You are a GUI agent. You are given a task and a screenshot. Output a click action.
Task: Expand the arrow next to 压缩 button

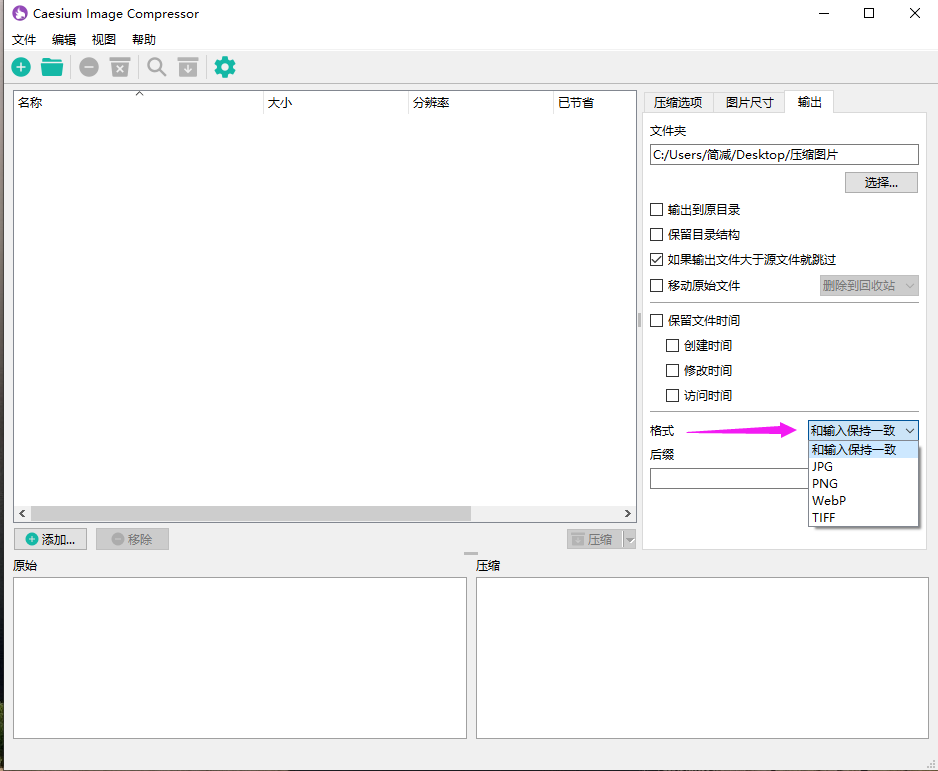[x=629, y=540]
